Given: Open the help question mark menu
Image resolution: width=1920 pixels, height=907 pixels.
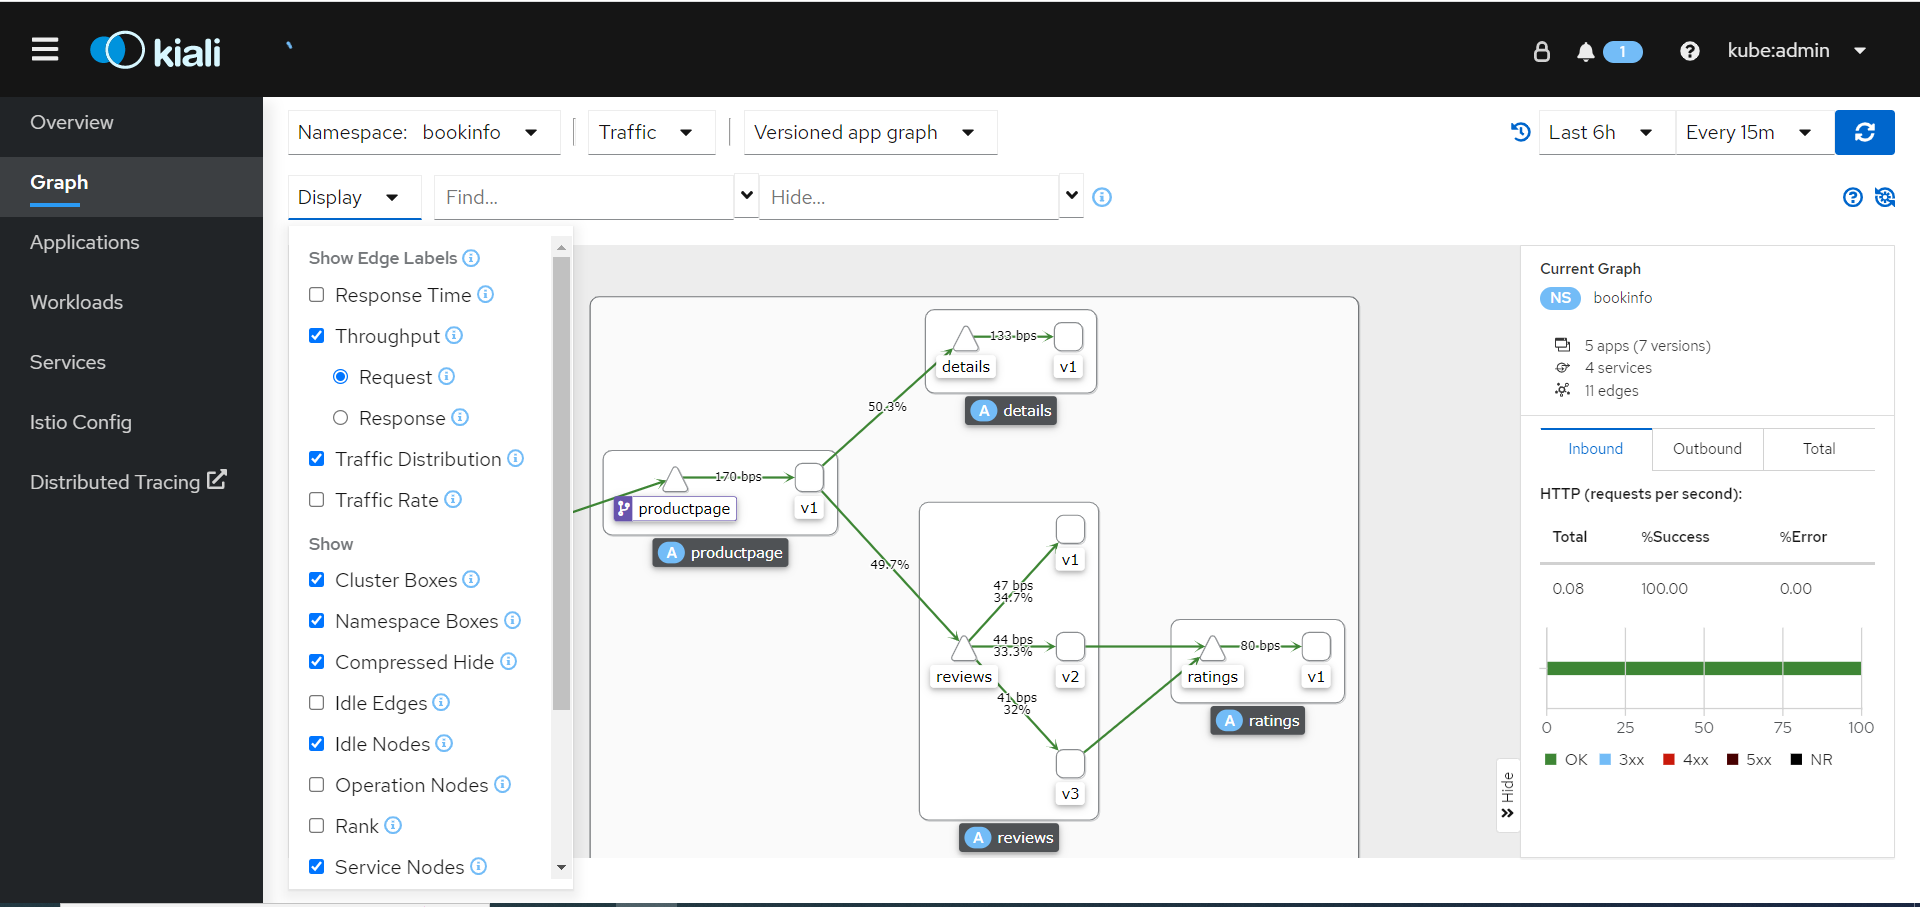Looking at the screenshot, I should (1689, 51).
